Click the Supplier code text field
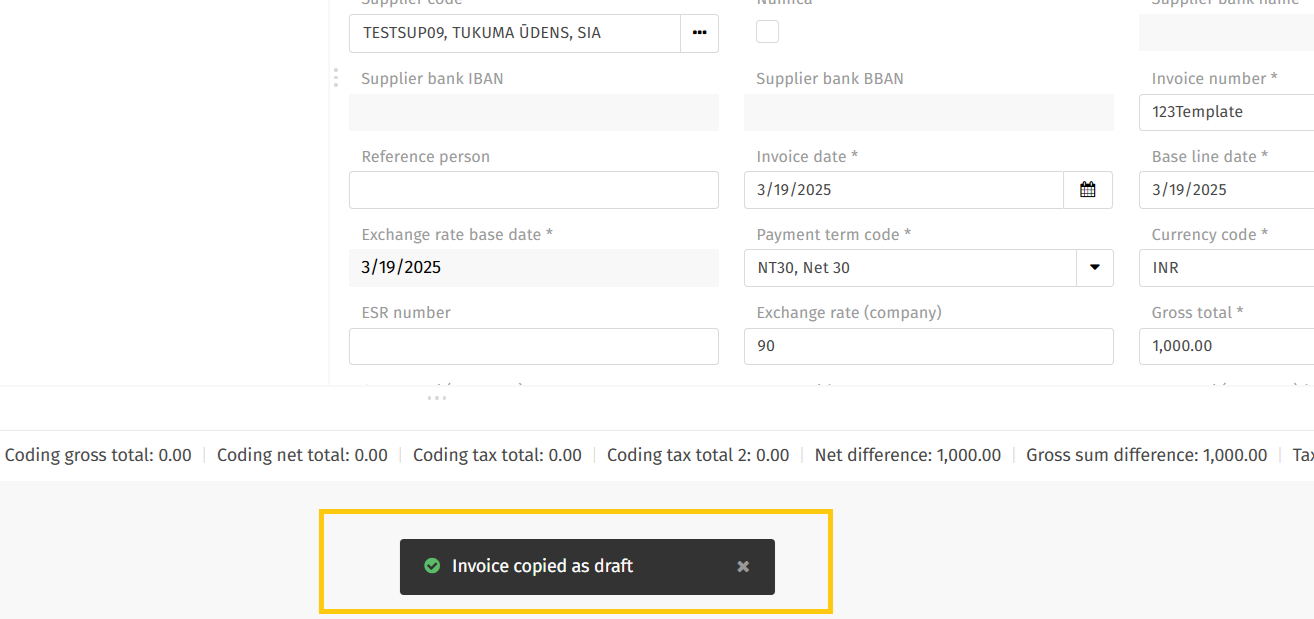 514,33
